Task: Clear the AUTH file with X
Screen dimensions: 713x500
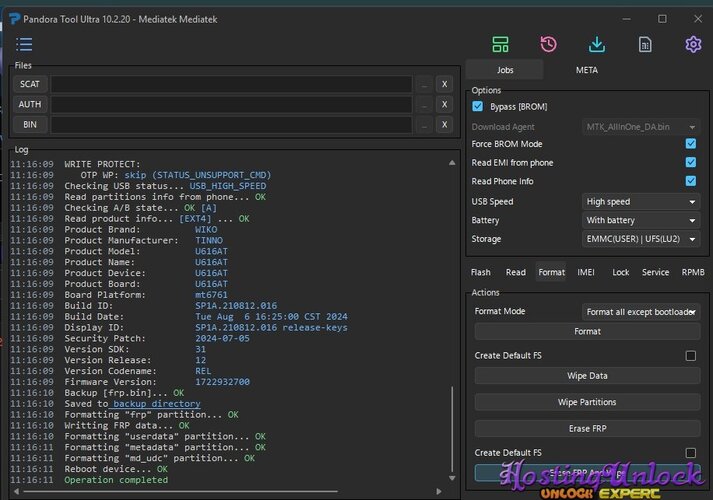Action: coord(444,104)
